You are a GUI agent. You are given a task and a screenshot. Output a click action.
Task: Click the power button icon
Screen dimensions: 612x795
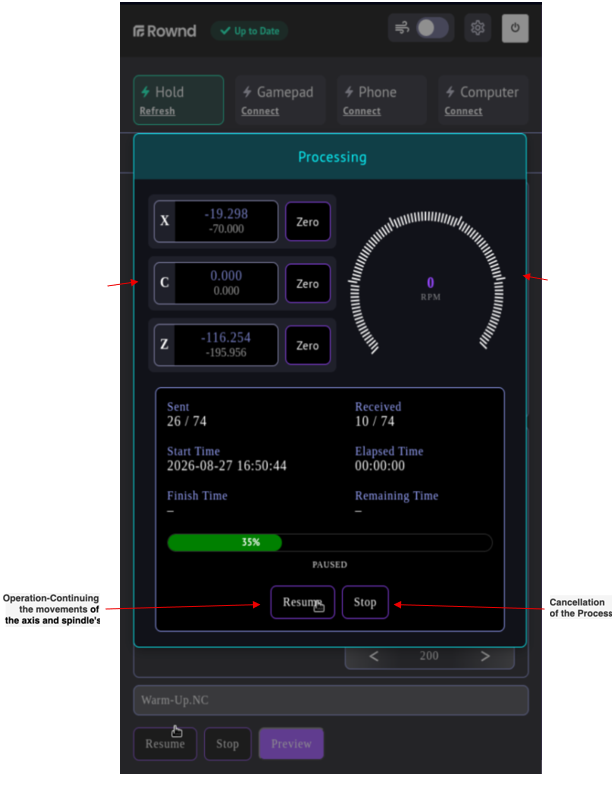coord(515,28)
